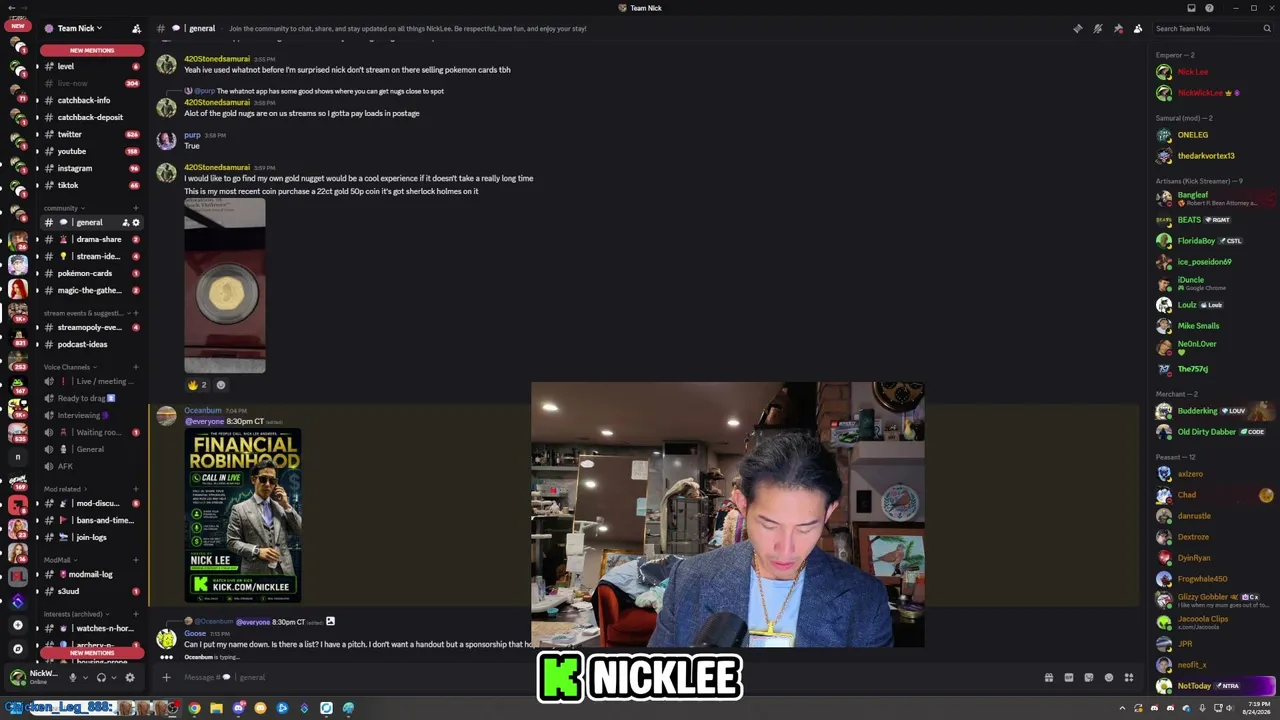Open Team Nick server dropdown menu
Image resolution: width=1280 pixels, height=720 pixels.
click(x=81, y=28)
